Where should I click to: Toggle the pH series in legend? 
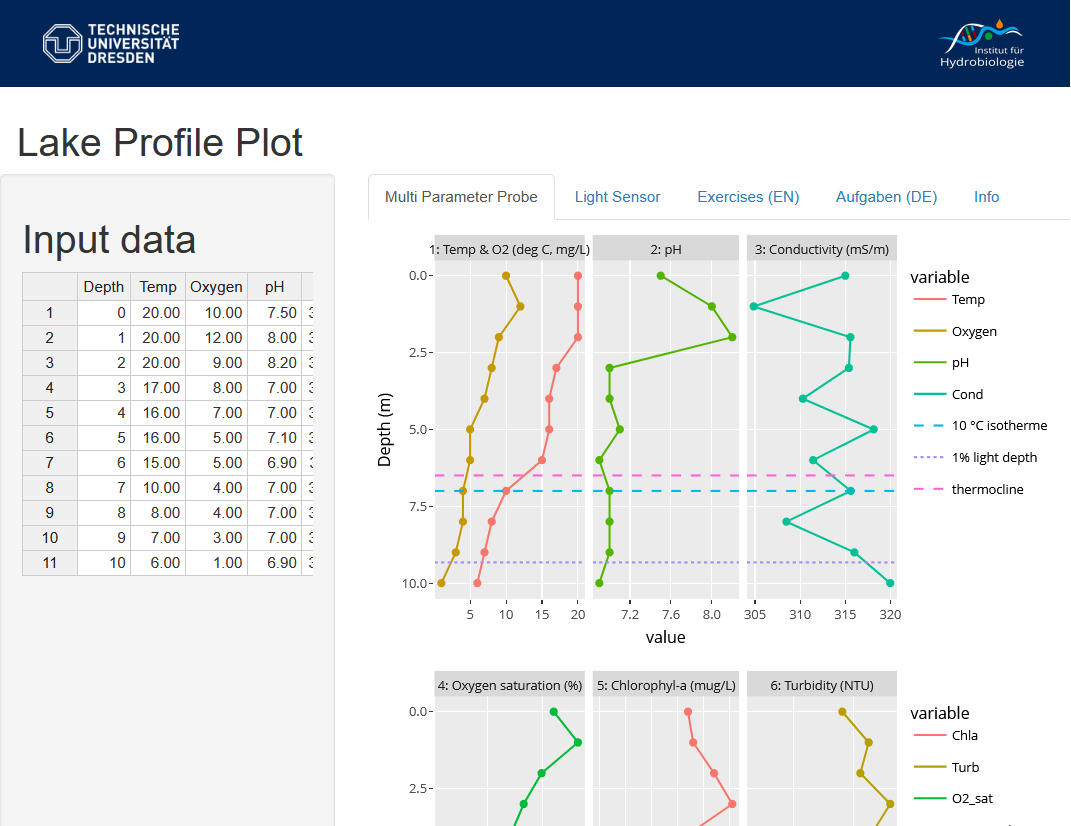959,363
